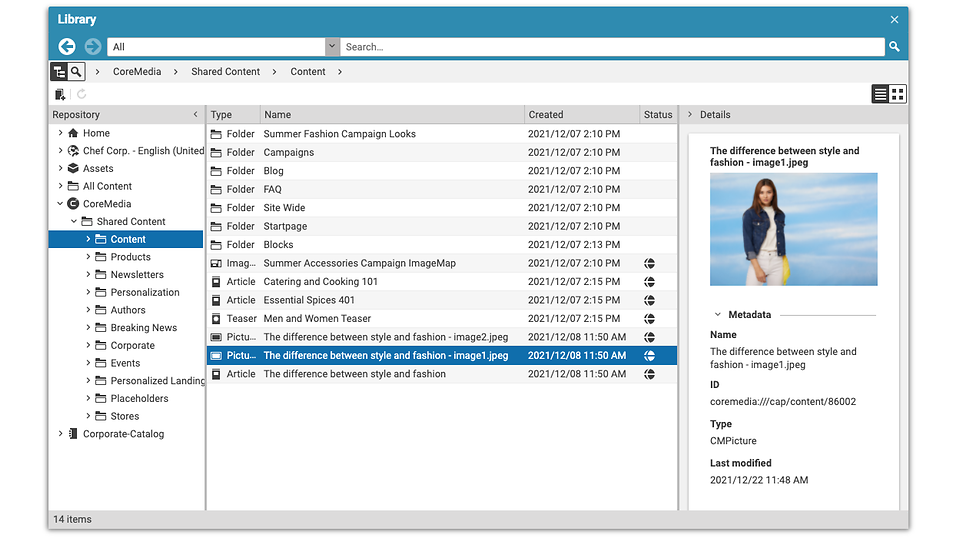
Task: Switch to repository tree mode icon
Action: pos(59,72)
